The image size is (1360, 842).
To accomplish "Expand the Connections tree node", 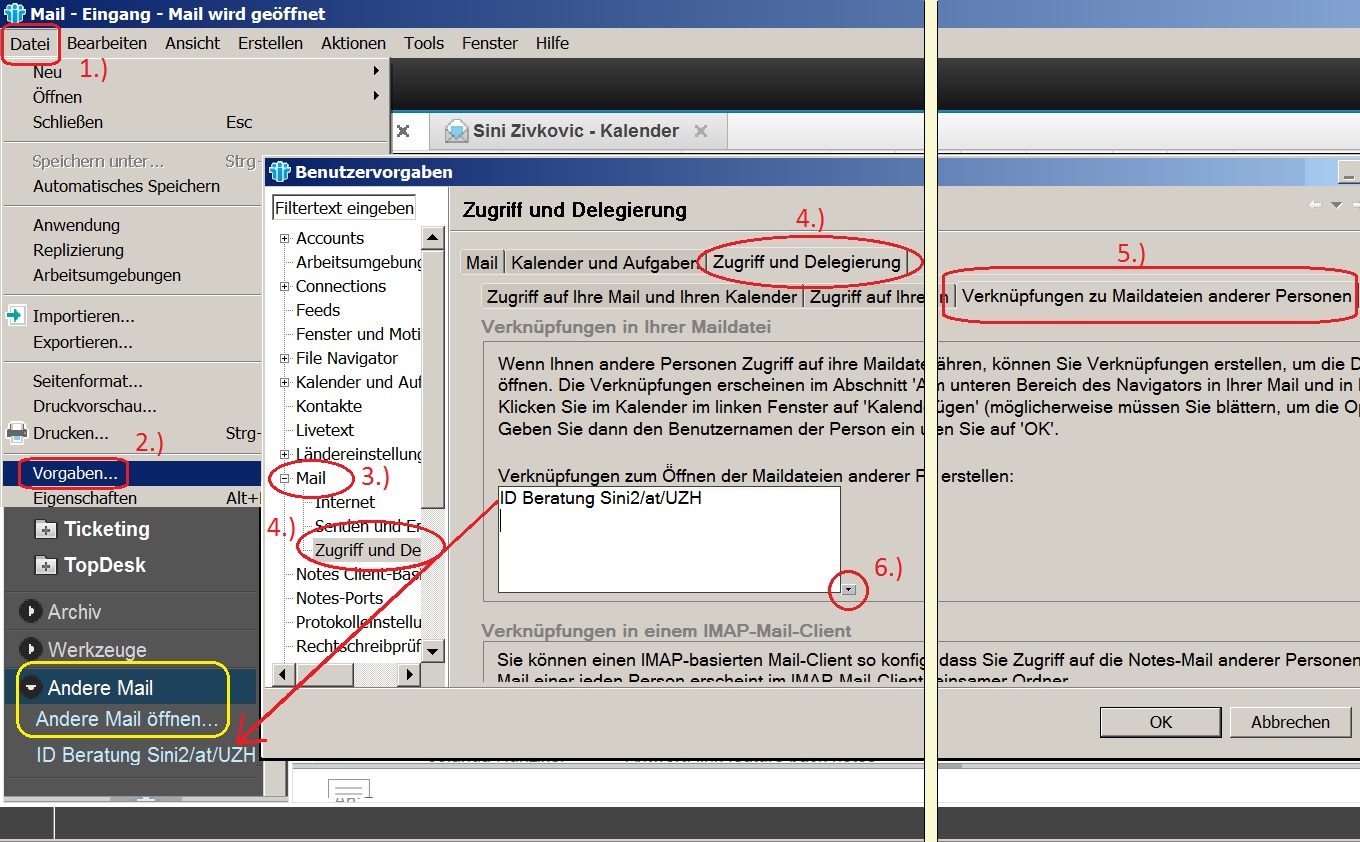I will tap(285, 287).
